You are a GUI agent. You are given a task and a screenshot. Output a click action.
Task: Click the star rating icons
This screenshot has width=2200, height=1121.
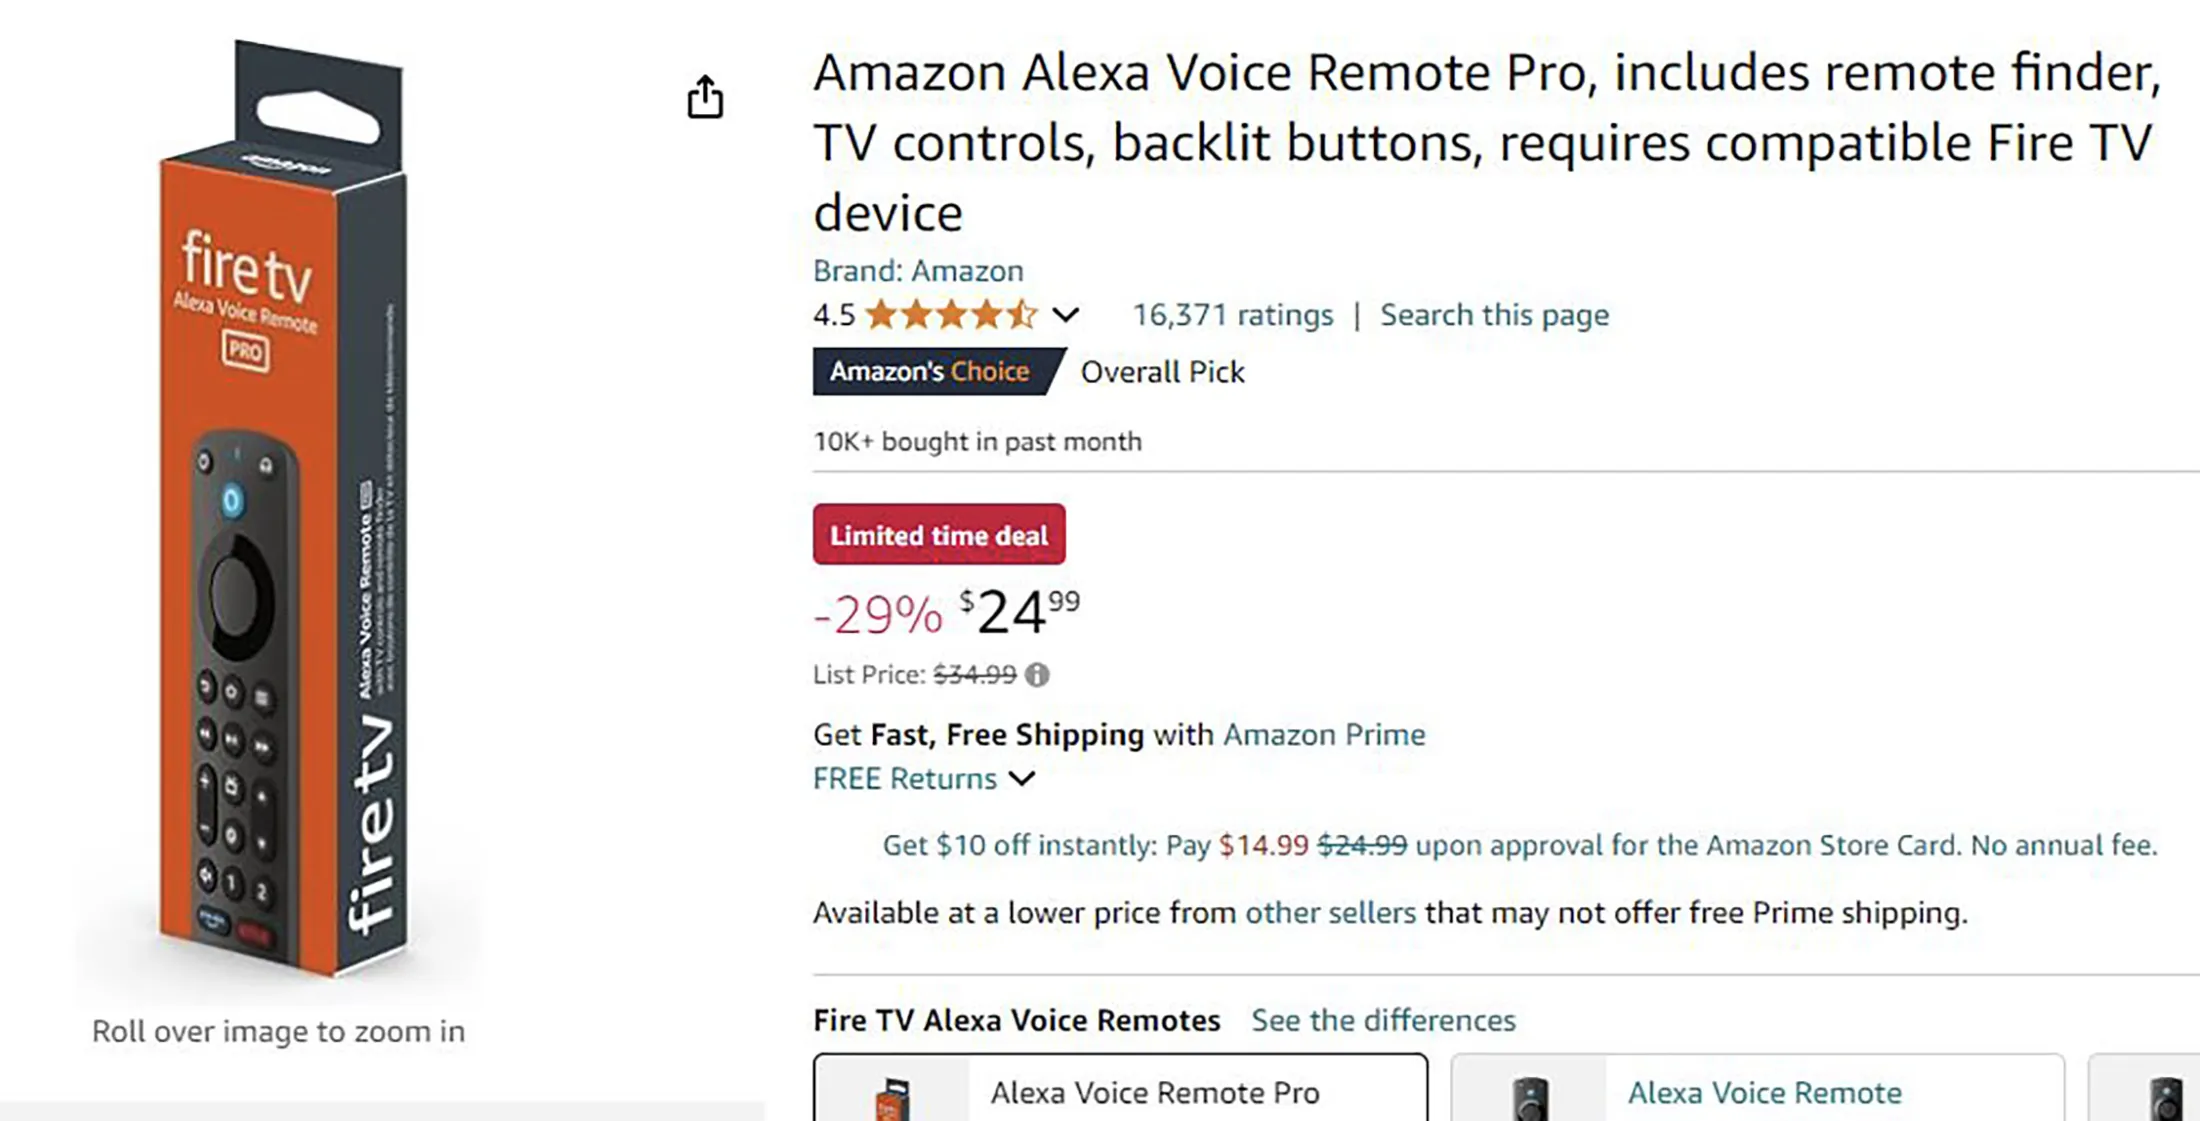coord(951,315)
